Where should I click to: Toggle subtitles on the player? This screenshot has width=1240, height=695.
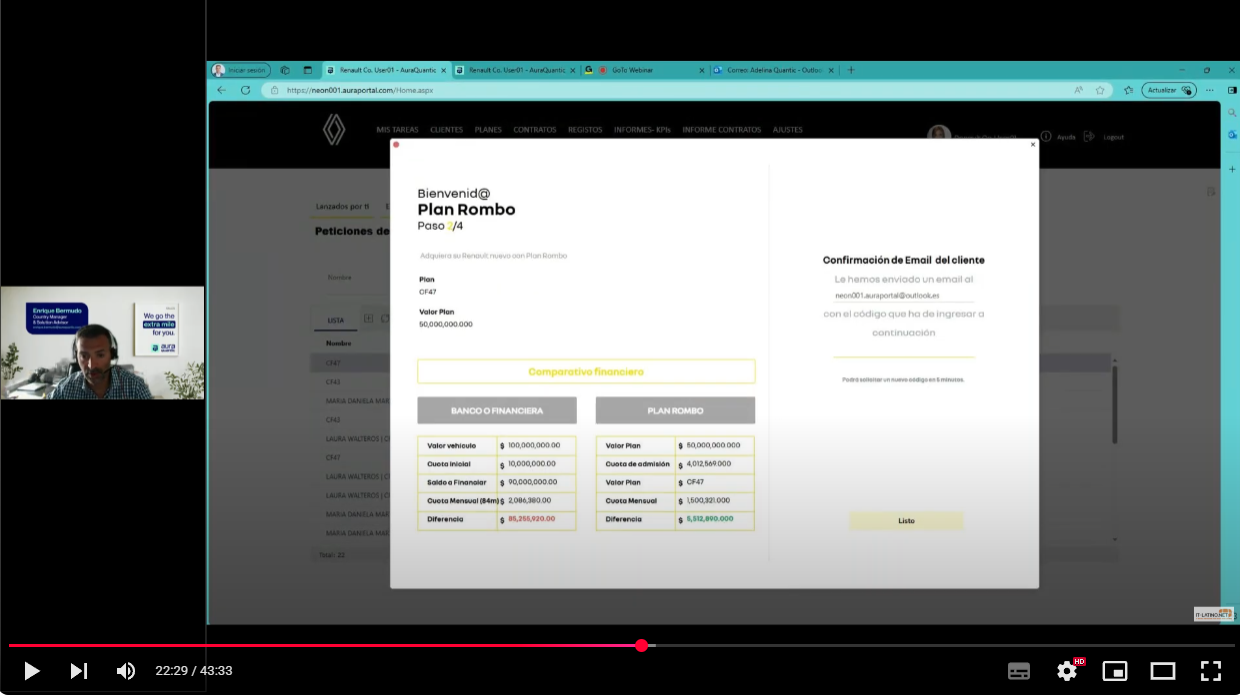[x=1019, y=671]
